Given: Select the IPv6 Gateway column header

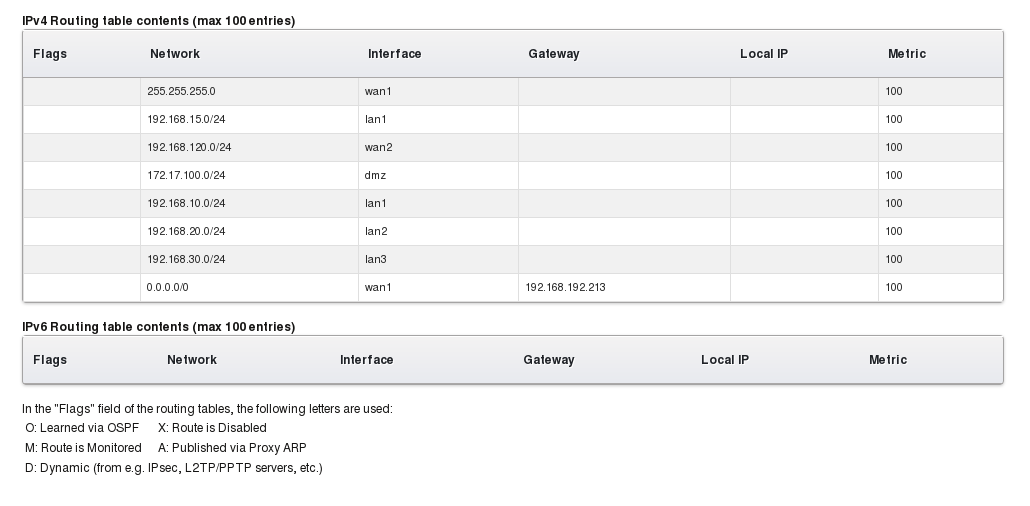Looking at the screenshot, I should (x=548, y=360).
